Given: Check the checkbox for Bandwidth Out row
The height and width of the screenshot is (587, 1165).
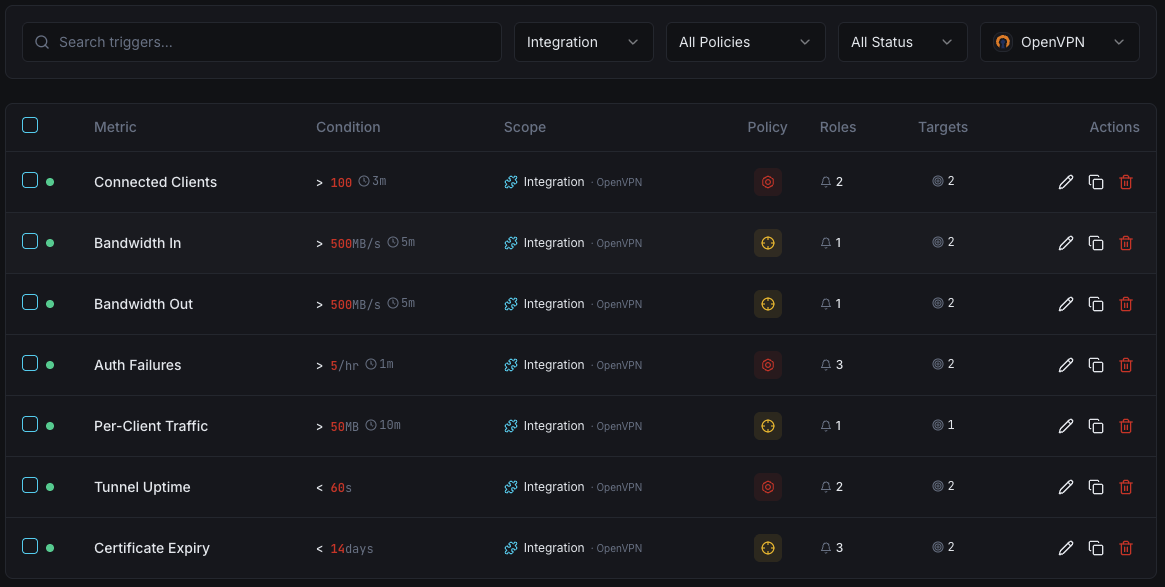Looking at the screenshot, I should pyautogui.click(x=30, y=303).
